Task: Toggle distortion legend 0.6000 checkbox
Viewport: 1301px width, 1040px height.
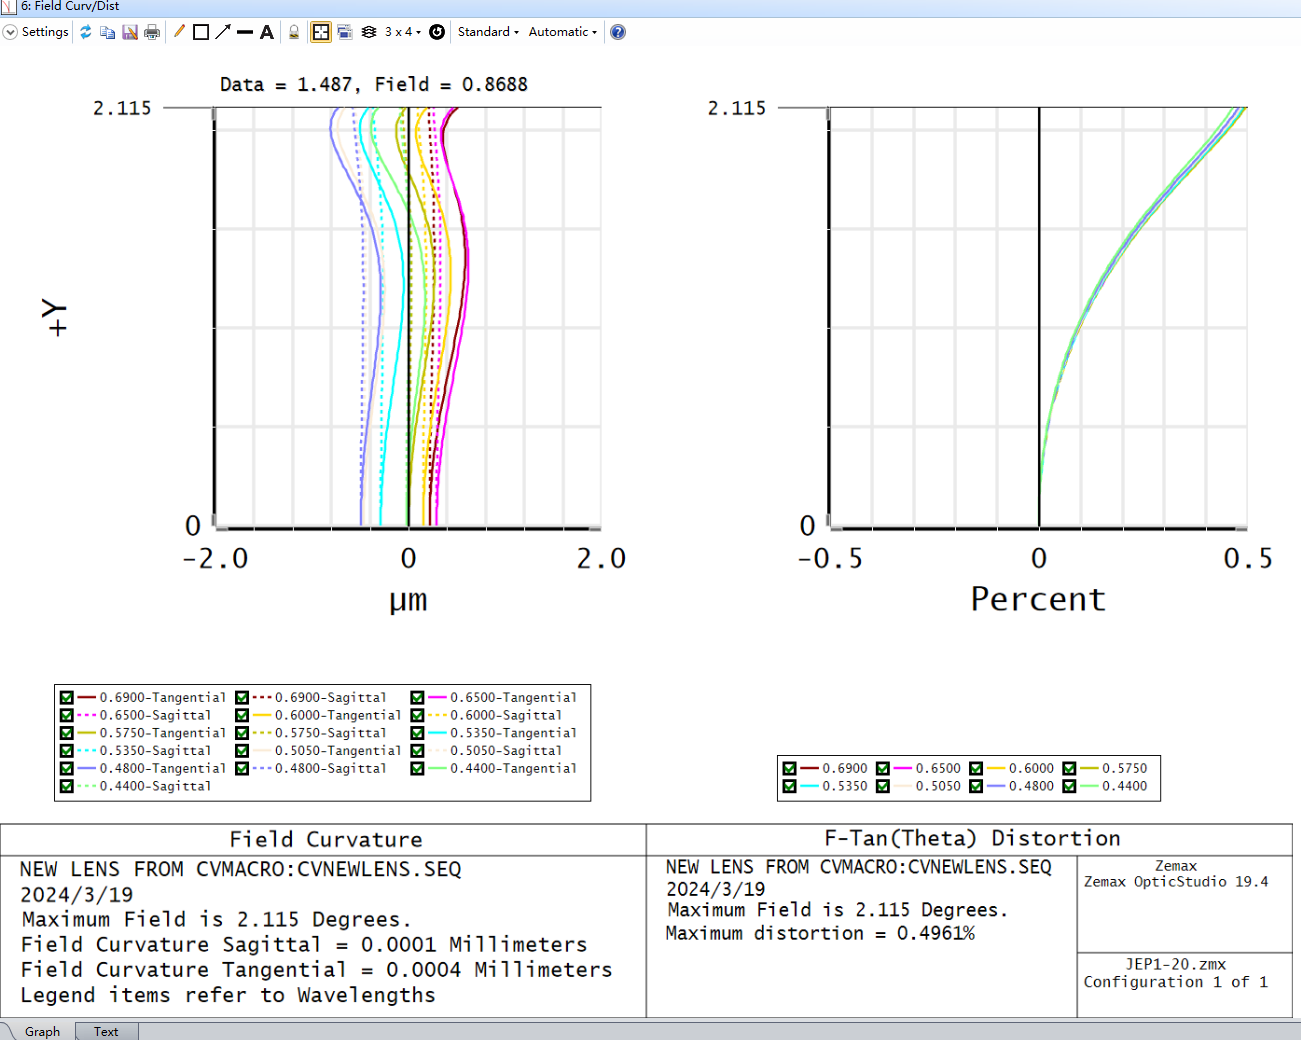Action: coord(976,769)
